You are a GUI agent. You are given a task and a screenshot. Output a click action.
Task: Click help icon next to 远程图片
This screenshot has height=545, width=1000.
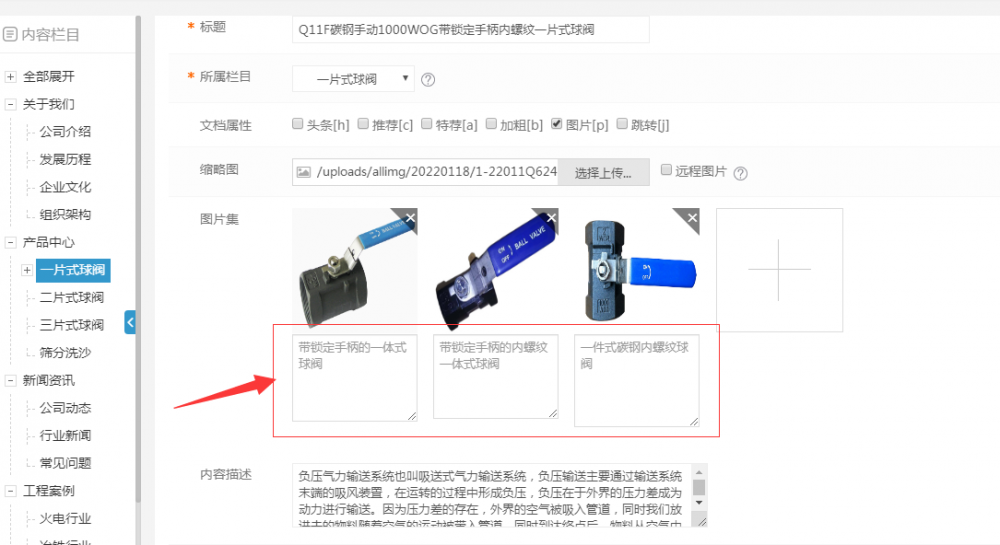[740, 173]
